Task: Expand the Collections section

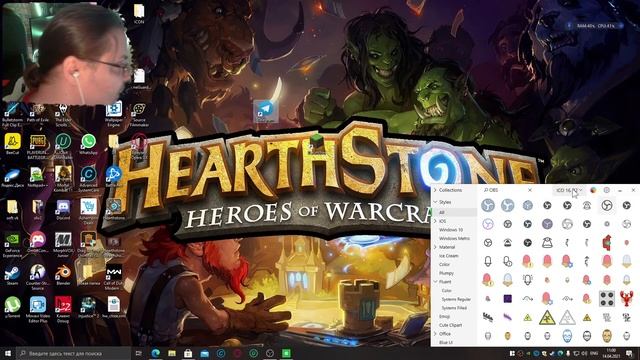Action: (x=435, y=190)
